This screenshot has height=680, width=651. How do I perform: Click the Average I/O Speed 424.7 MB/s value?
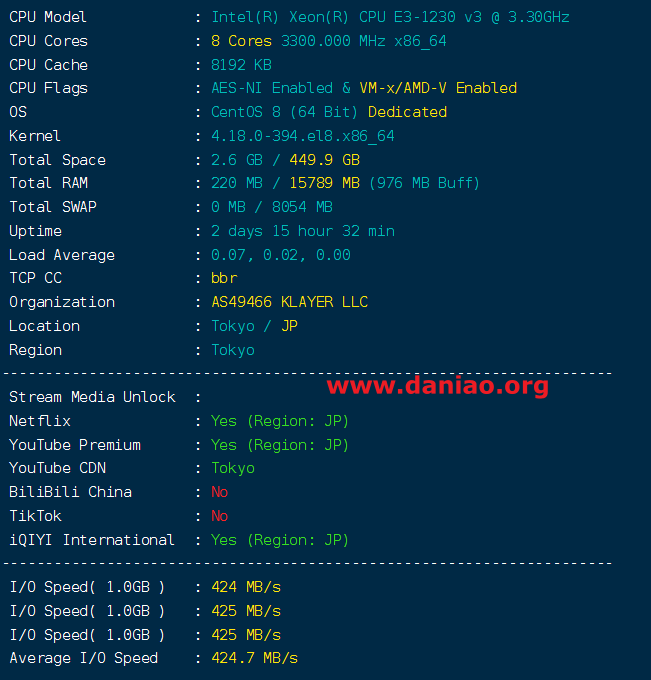pos(254,658)
